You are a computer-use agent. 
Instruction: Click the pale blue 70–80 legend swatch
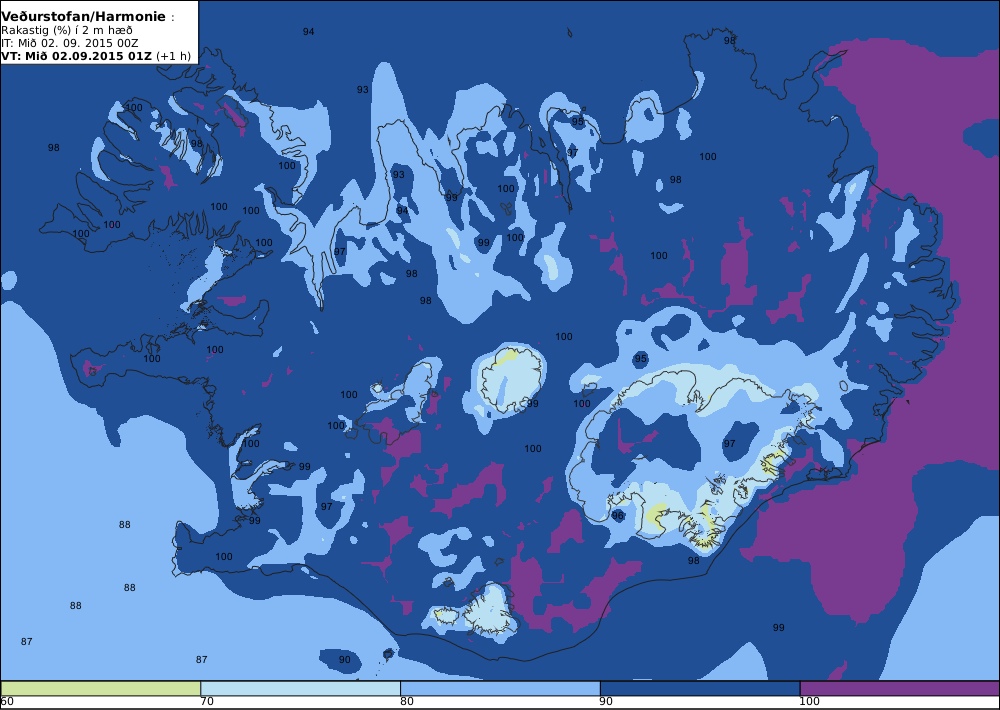coord(300,688)
